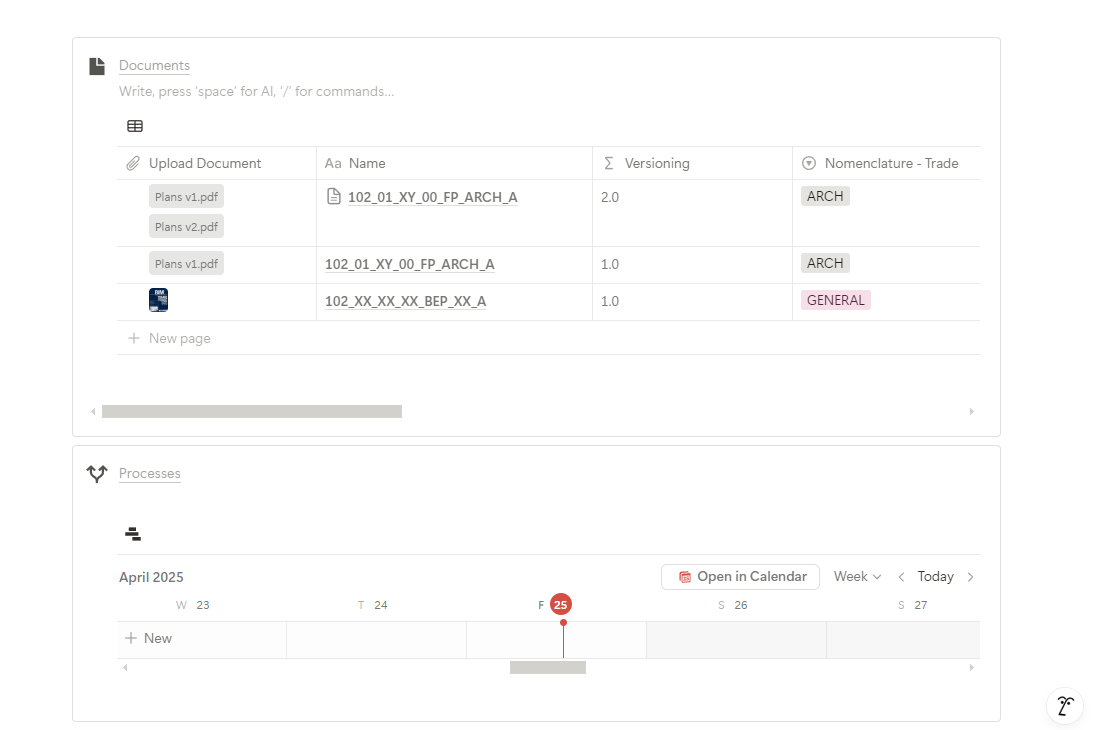Go to the previous week with left chevron

pyautogui.click(x=901, y=577)
